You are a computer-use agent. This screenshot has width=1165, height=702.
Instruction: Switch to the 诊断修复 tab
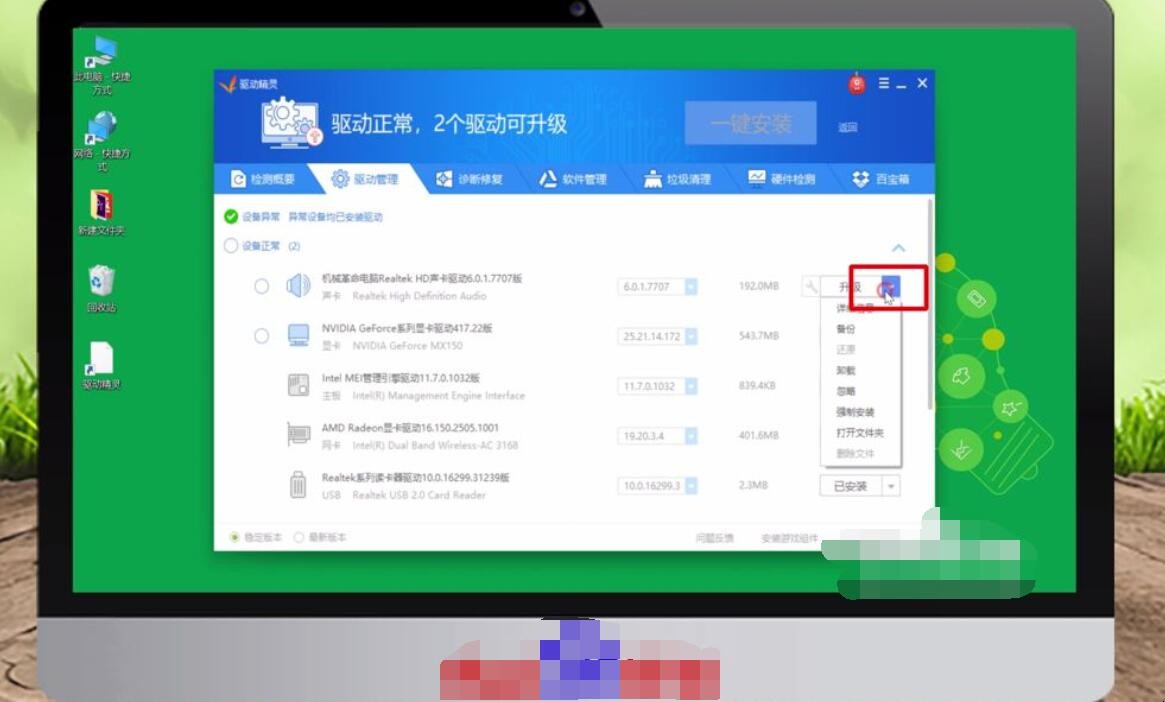click(470, 179)
